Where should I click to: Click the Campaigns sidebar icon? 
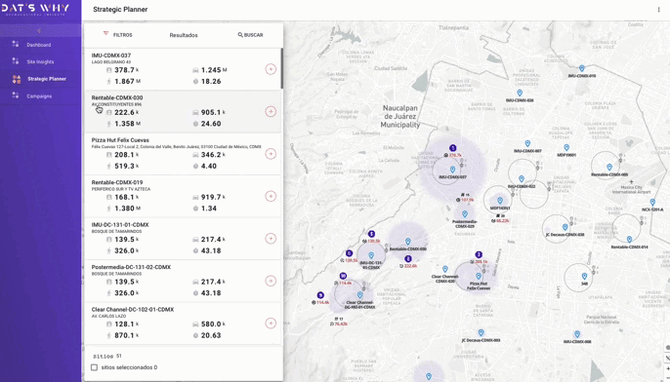[x=16, y=96]
